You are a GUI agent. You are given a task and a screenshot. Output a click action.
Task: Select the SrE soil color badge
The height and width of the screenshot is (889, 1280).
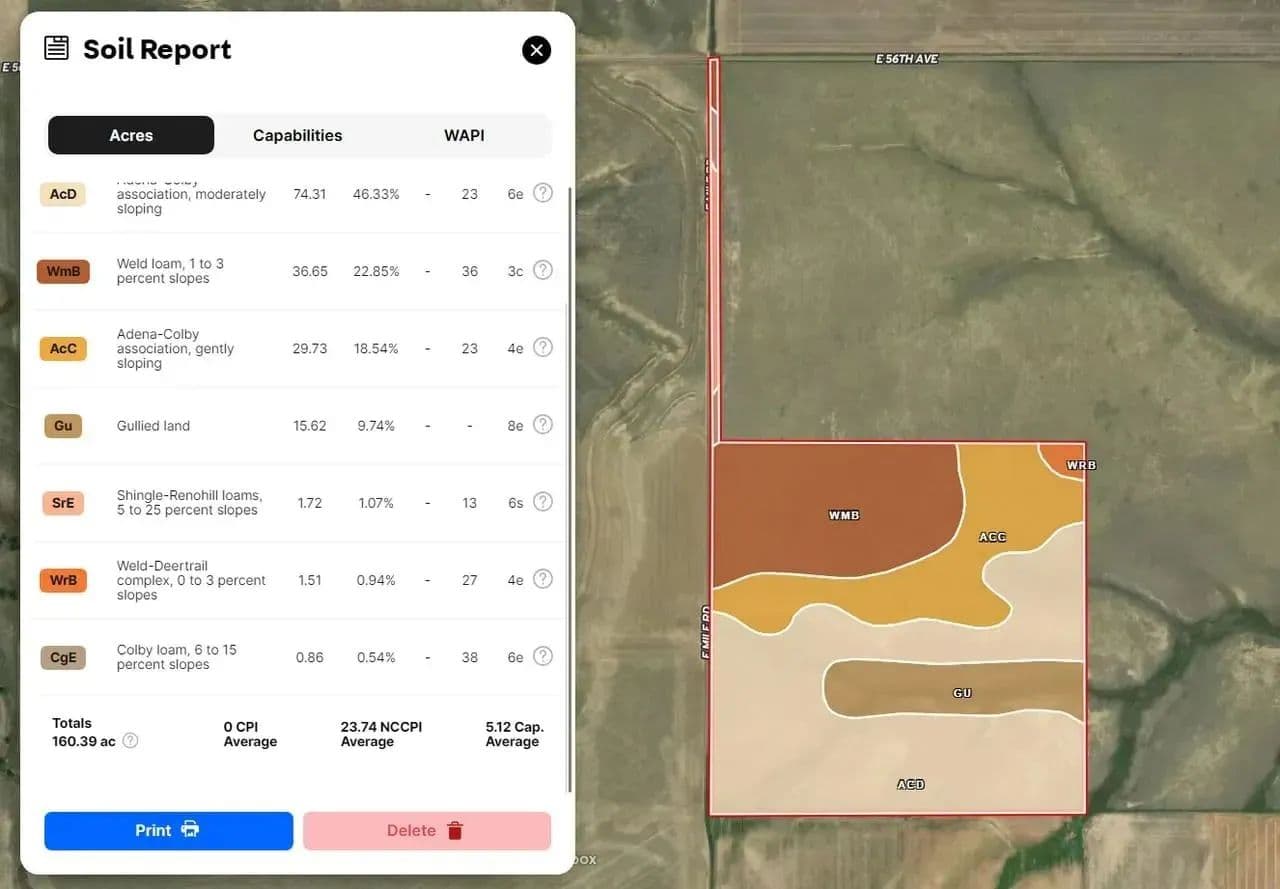63,503
